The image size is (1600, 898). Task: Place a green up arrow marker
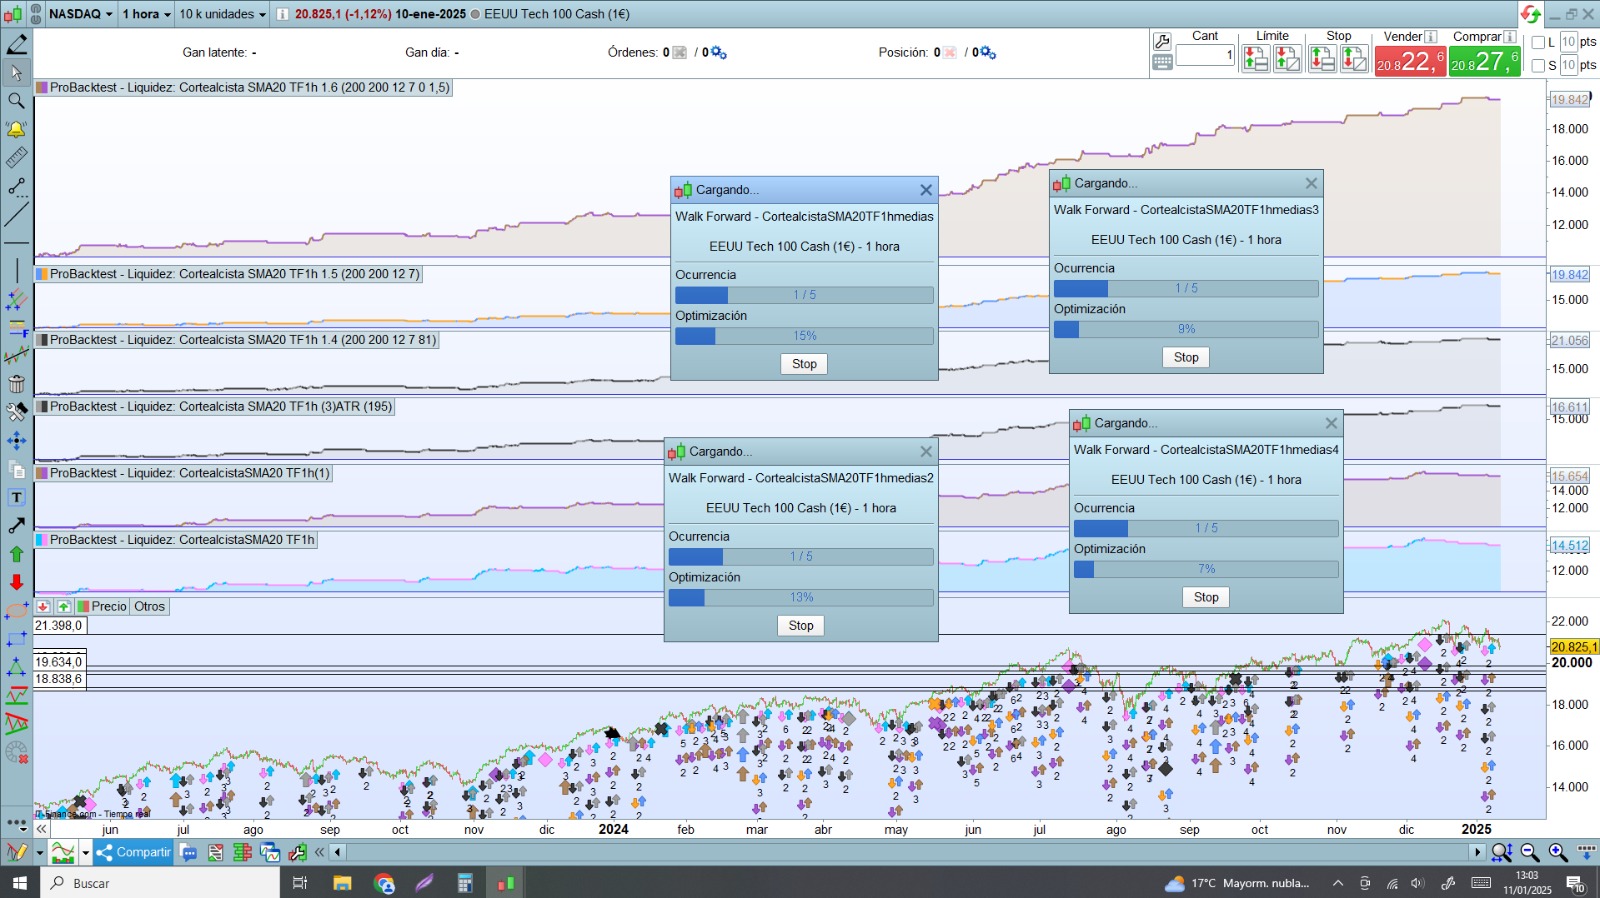(x=17, y=554)
